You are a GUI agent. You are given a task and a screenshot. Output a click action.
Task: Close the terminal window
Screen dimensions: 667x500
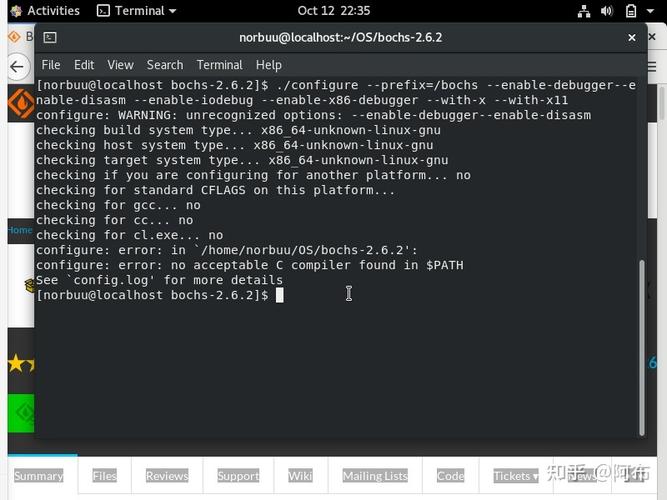[x=632, y=37]
